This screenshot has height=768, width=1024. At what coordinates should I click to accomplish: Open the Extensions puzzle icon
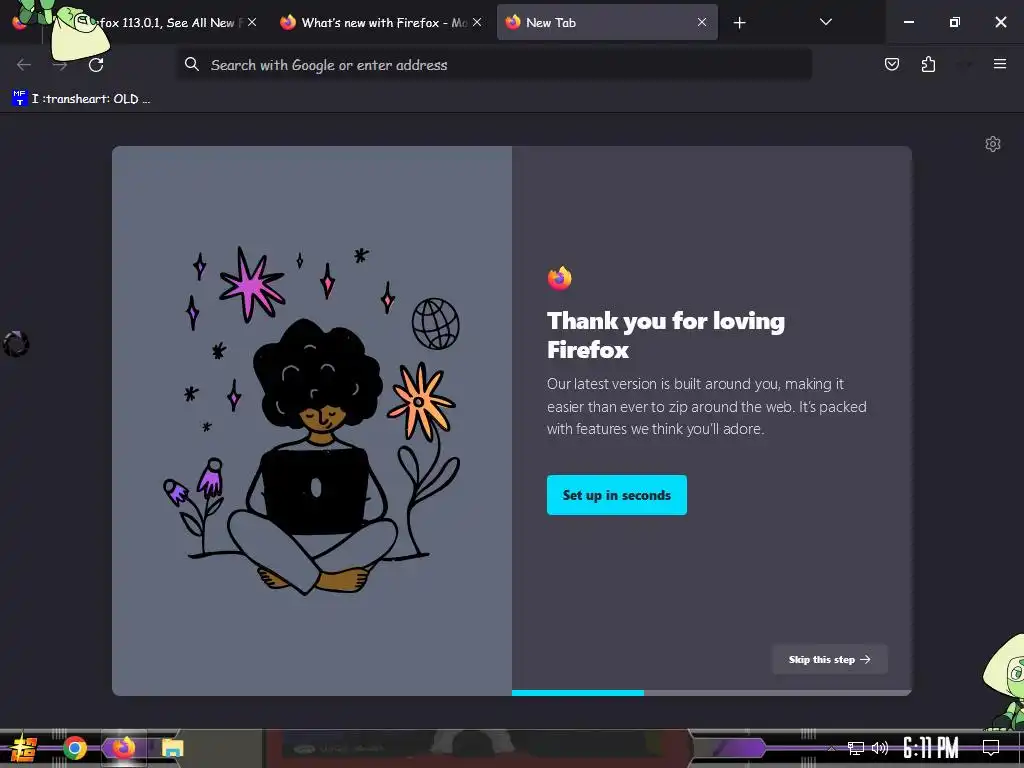(x=928, y=64)
